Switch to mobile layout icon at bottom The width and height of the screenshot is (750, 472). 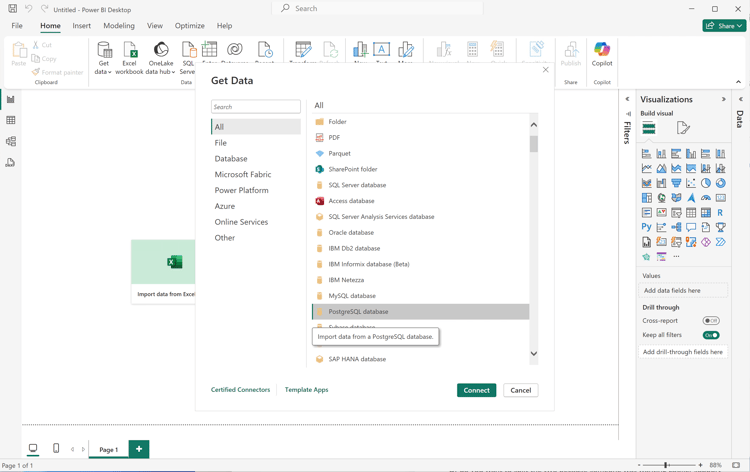[x=56, y=448]
